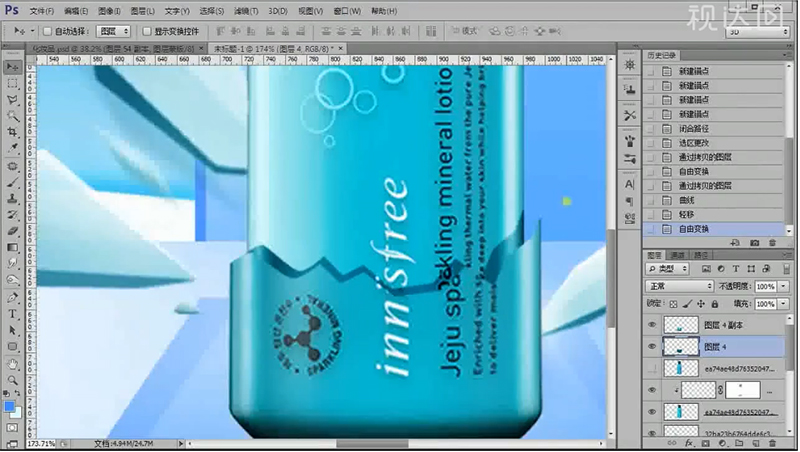This screenshot has height=452, width=800.
Task: Select the Horizontal Type tool
Action: point(12,314)
